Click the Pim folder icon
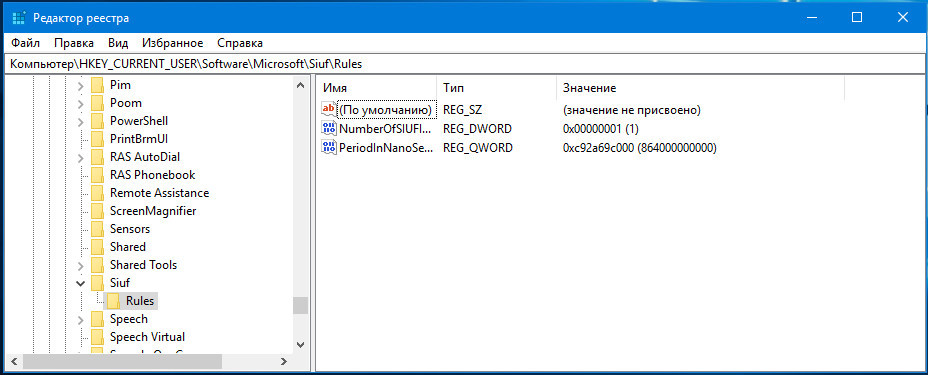This screenshot has height=375, width=928. (98, 85)
